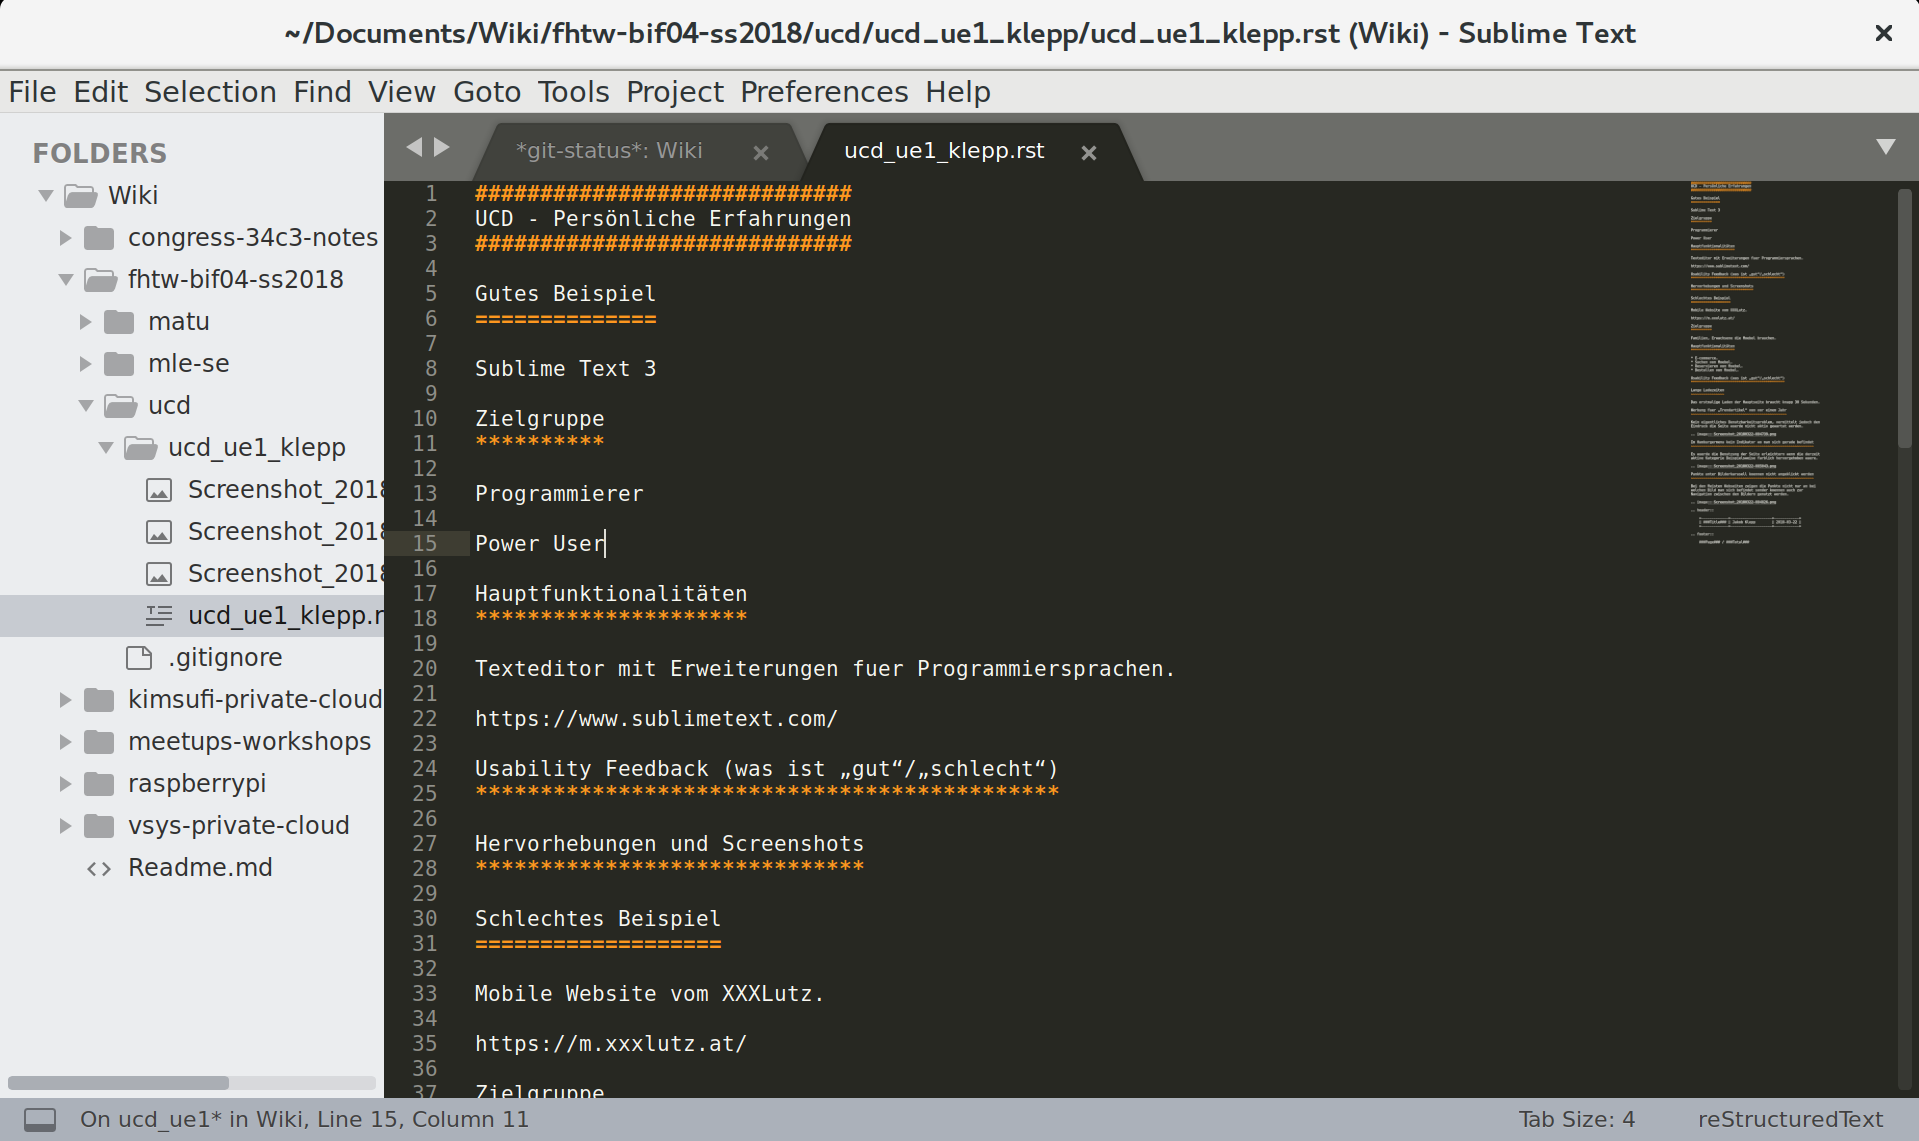Screen dimensions: 1919x1141
Task: Click the sidebar toggle icon in status bar
Action: (x=40, y=1119)
